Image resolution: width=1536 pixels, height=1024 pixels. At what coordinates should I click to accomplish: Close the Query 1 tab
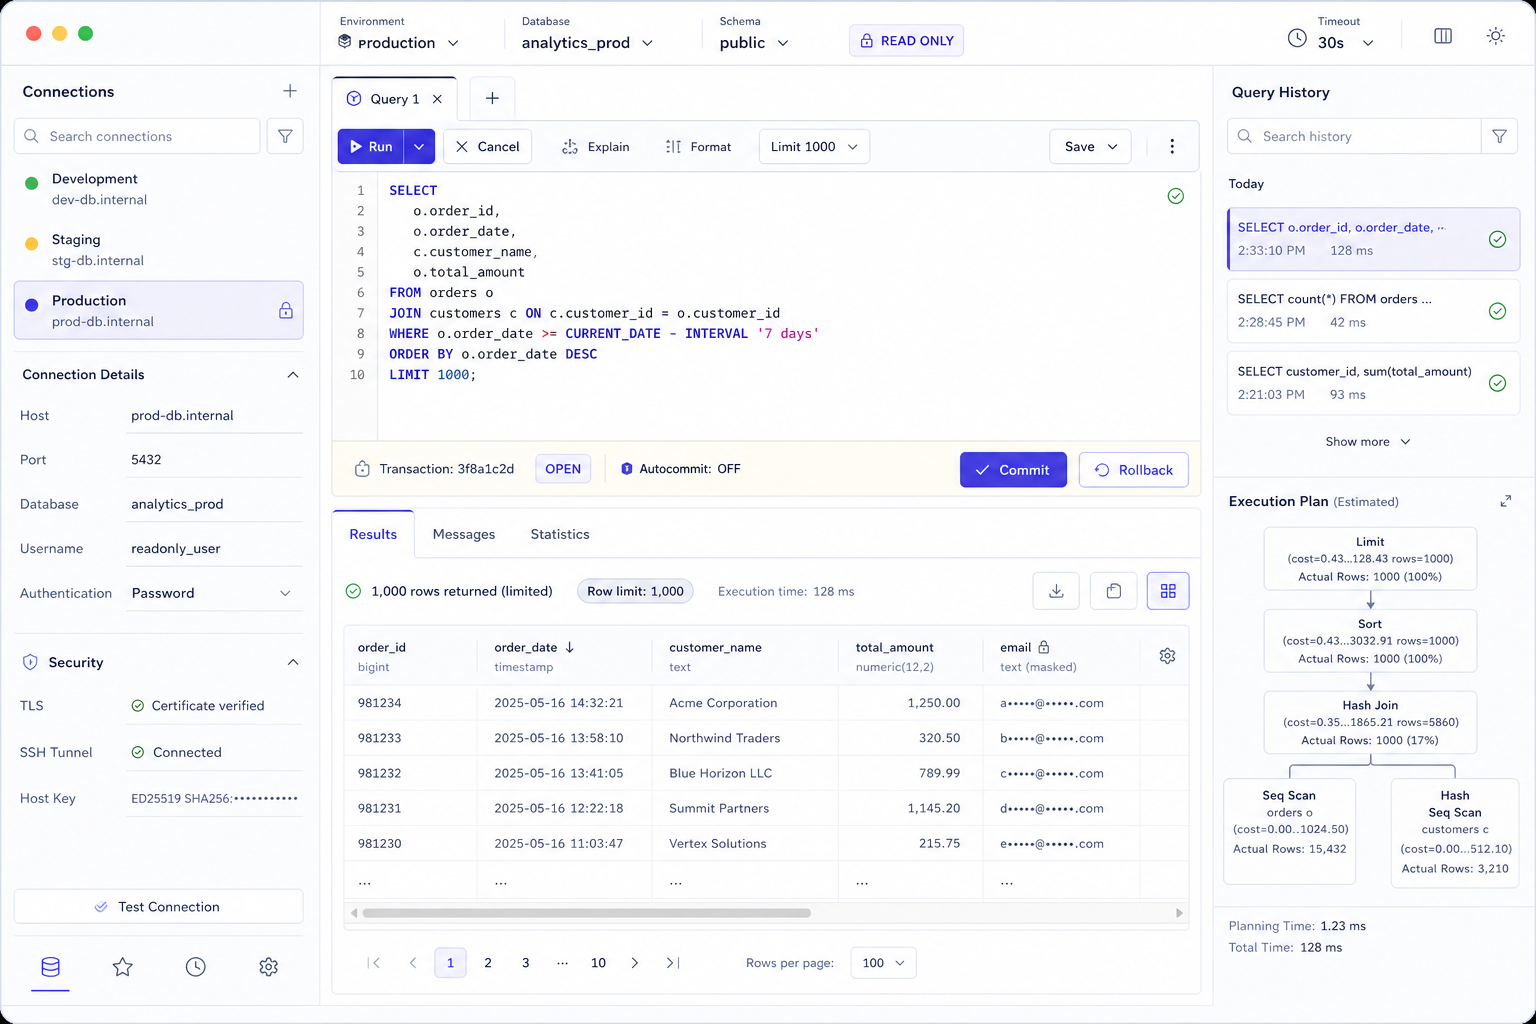tap(437, 99)
